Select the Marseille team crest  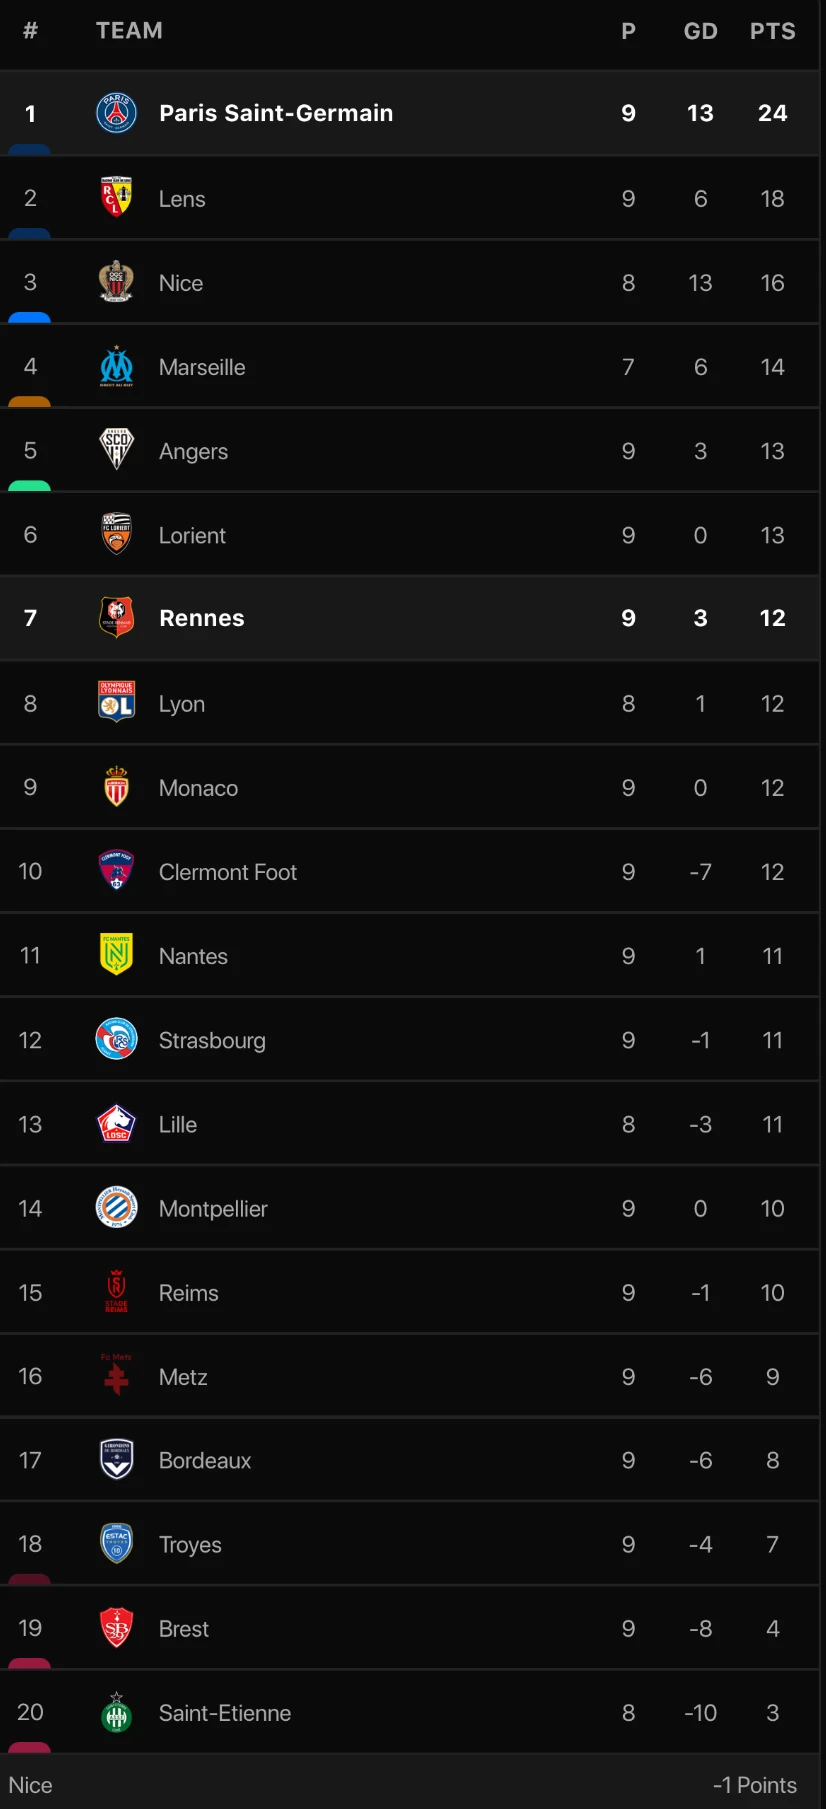[116, 367]
